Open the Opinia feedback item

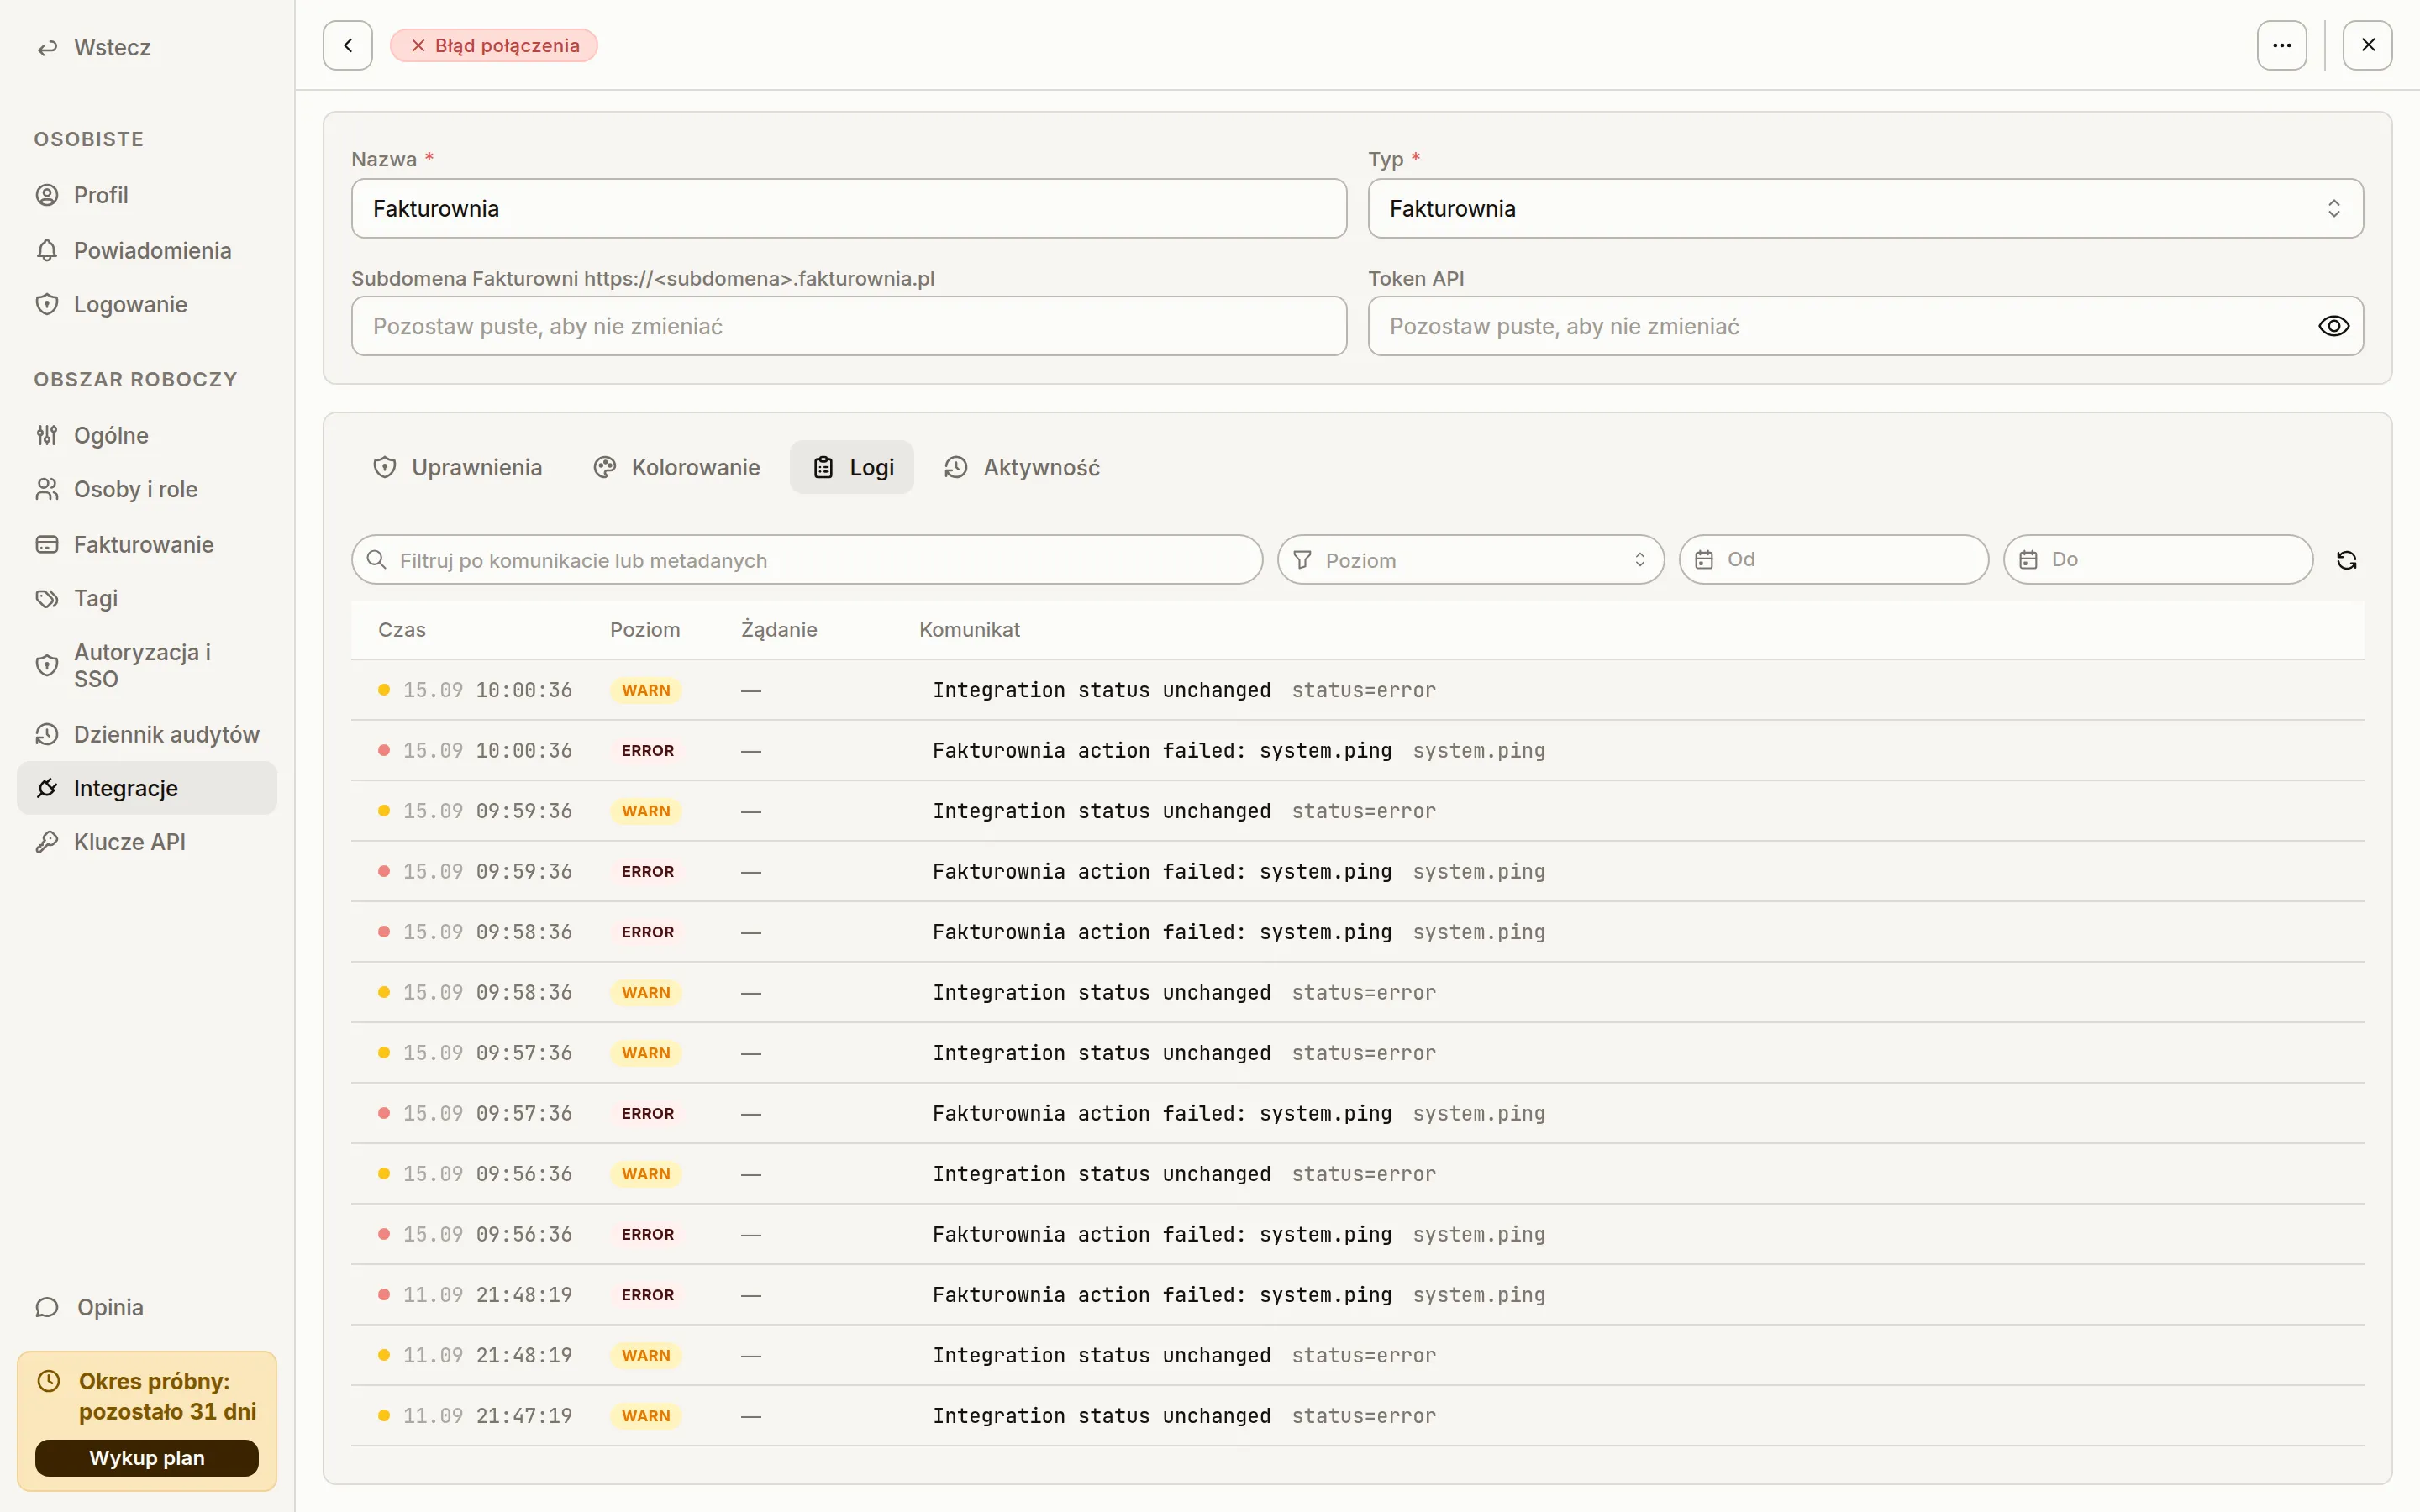[147, 1307]
